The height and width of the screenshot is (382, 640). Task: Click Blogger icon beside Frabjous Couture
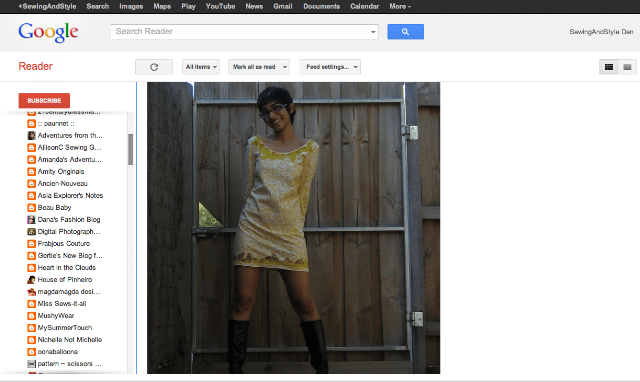[31, 244]
